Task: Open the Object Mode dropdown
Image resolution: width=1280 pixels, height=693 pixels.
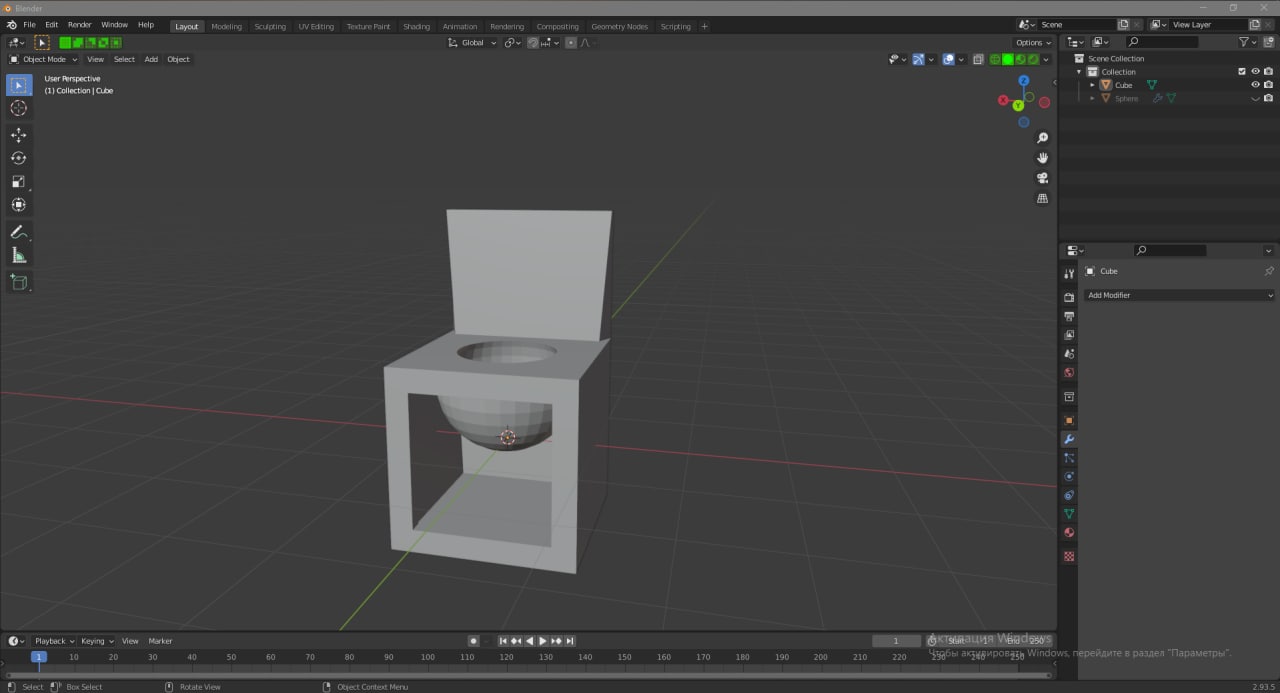Action: [44, 59]
